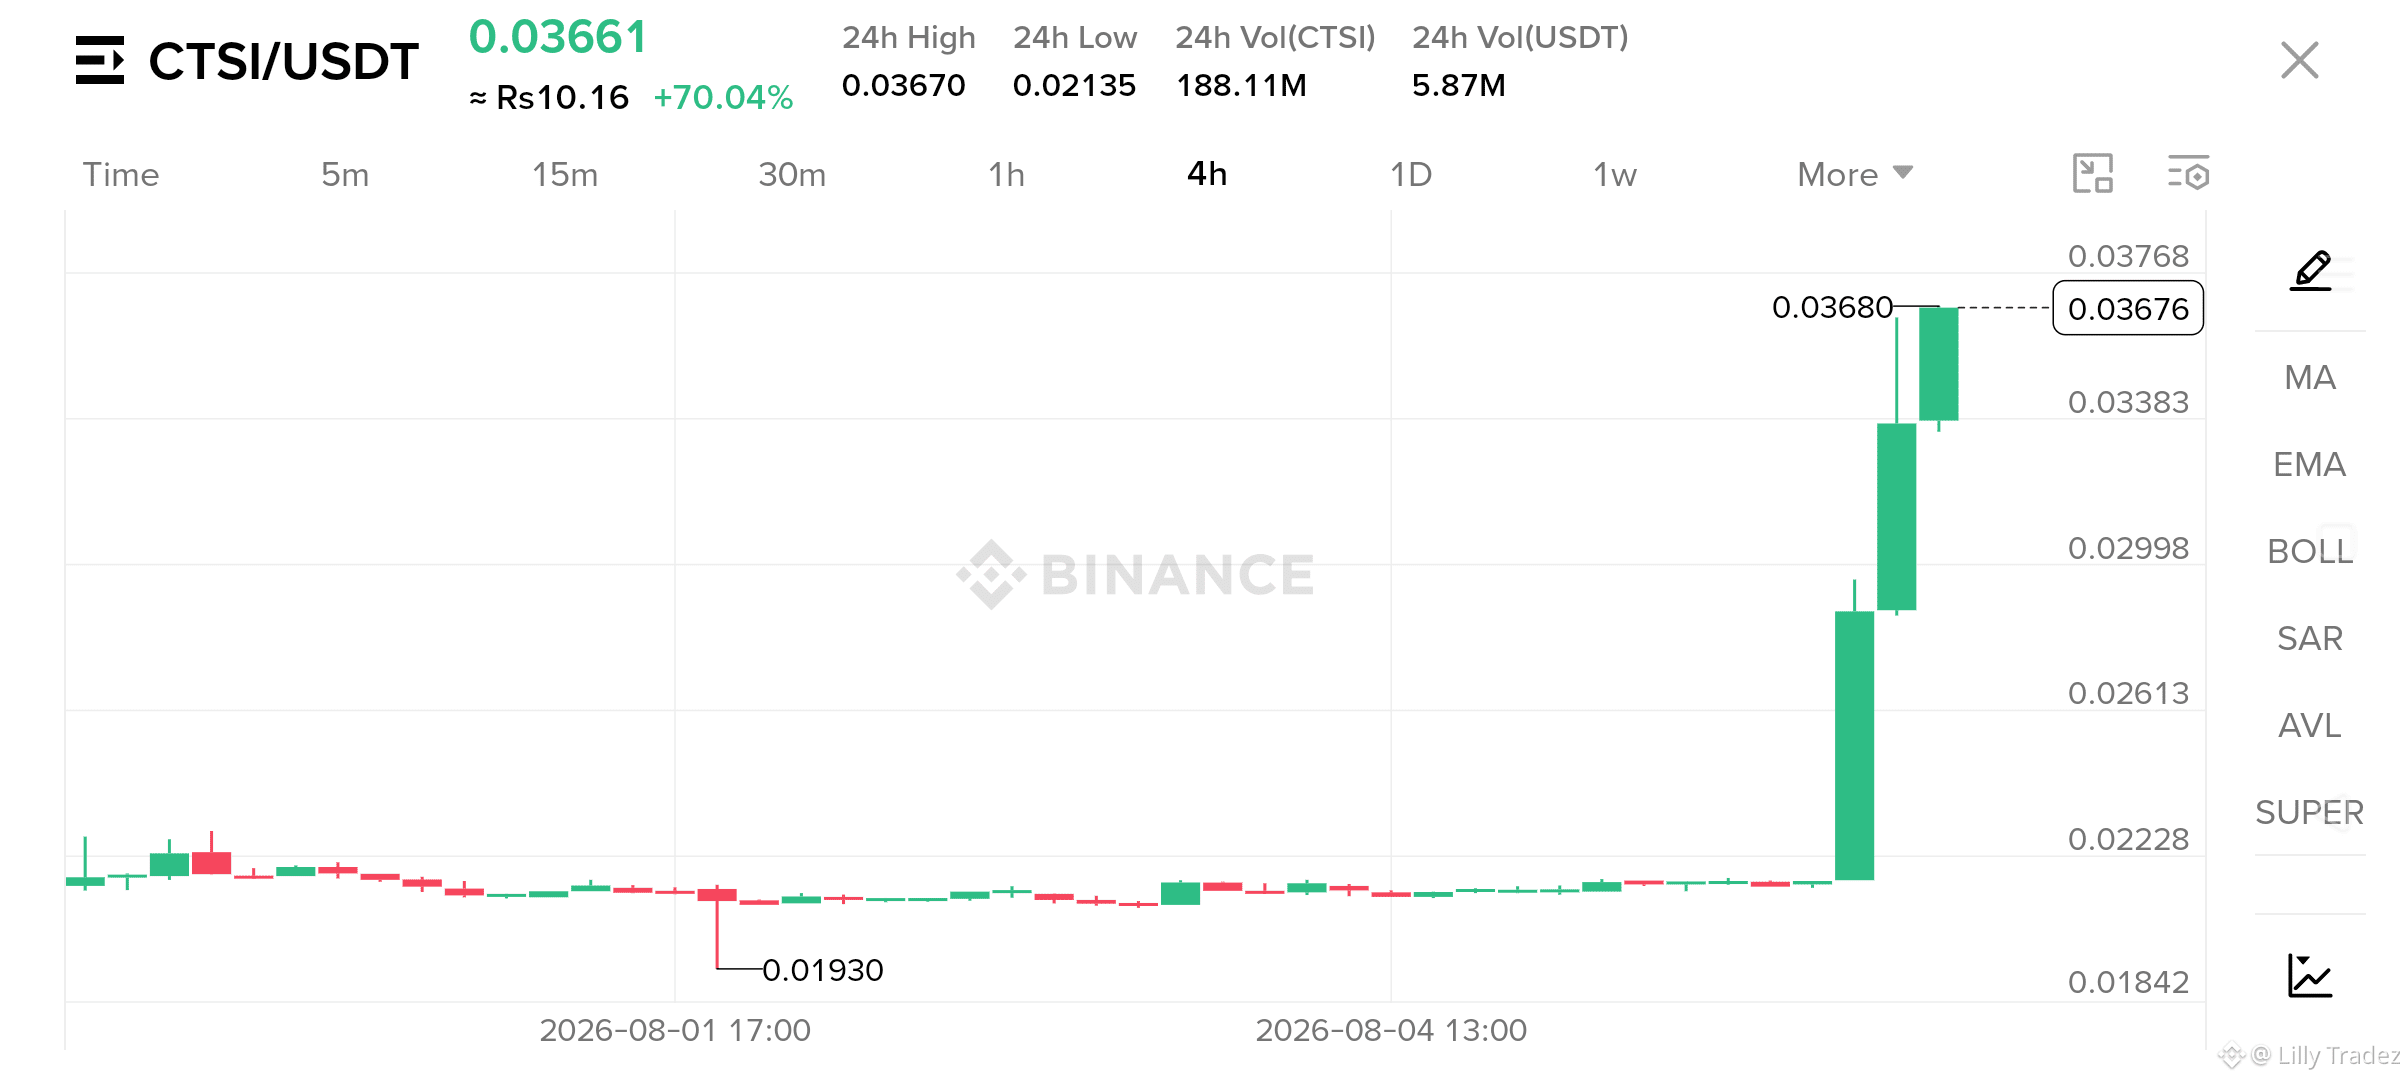Click the shrink chart layout icon
Image resolution: width=2408 pixels, height=1080 pixels.
pyautogui.click(x=2093, y=173)
